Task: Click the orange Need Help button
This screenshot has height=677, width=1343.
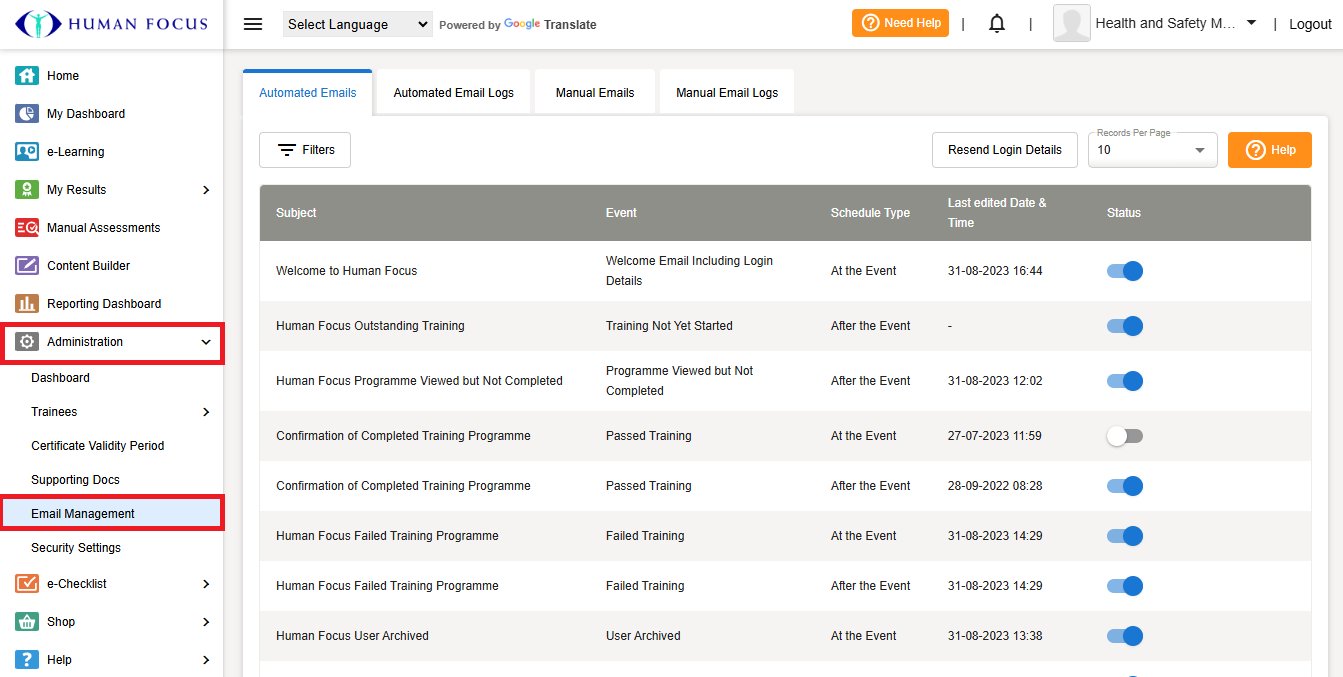Action: click(900, 23)
